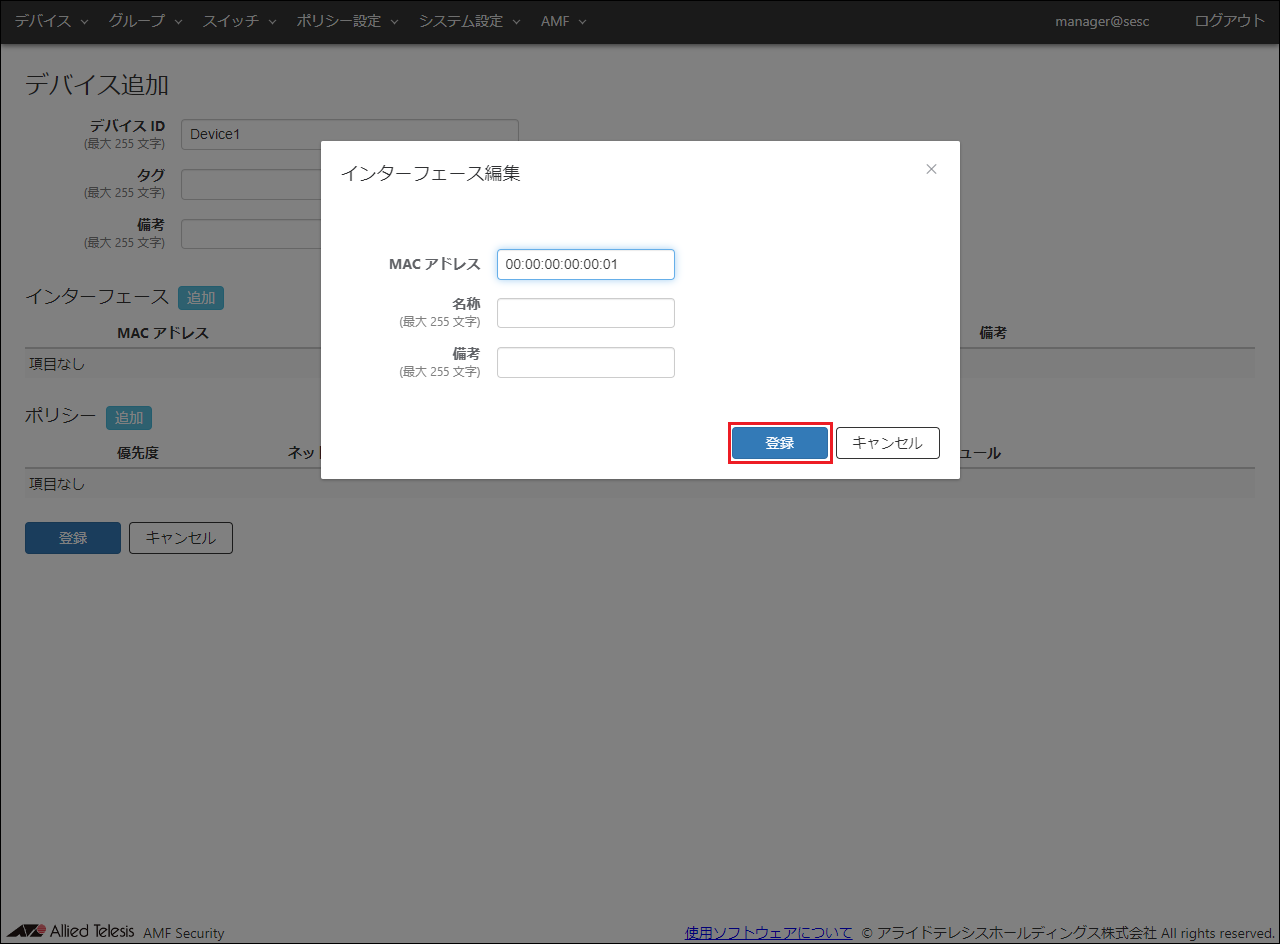Click the 名称 text field in dialog

(x=585, y=313)
